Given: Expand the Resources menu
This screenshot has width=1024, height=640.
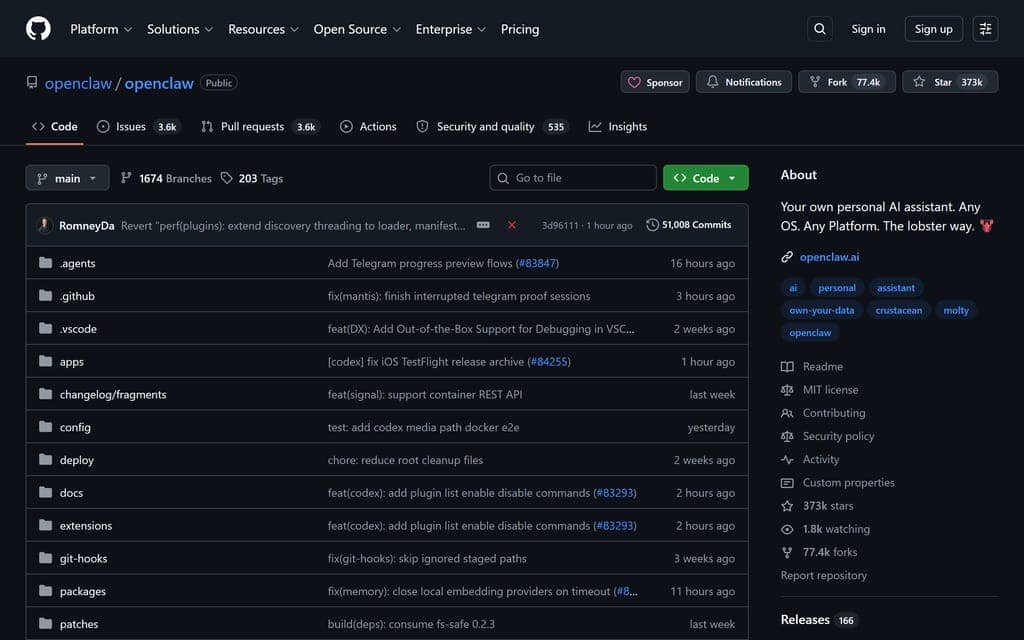Looking at the screenshot, I should [263, 29].
